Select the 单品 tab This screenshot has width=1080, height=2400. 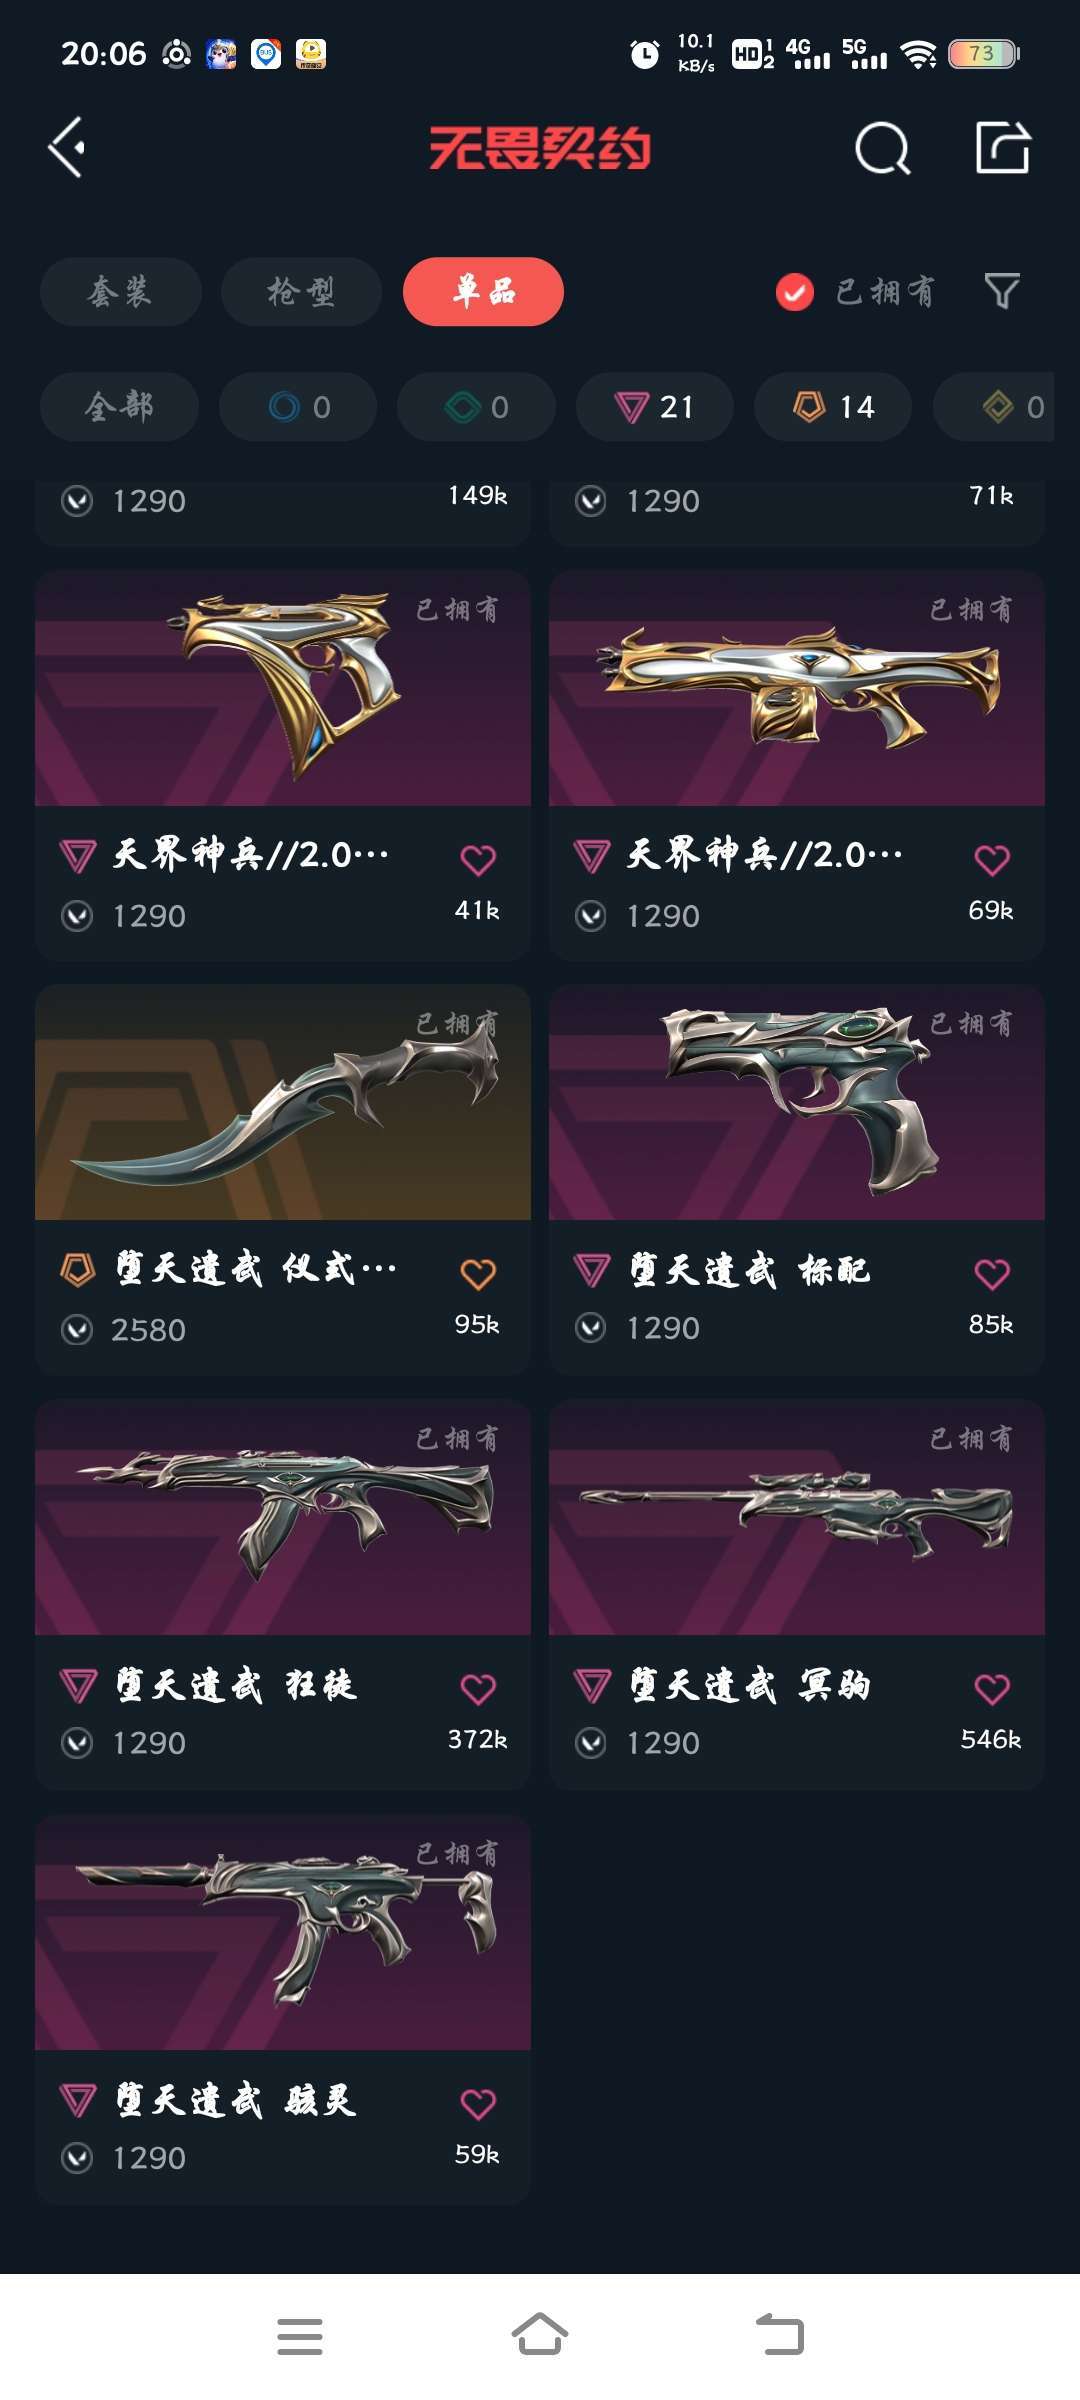click(x=483, y=292)
